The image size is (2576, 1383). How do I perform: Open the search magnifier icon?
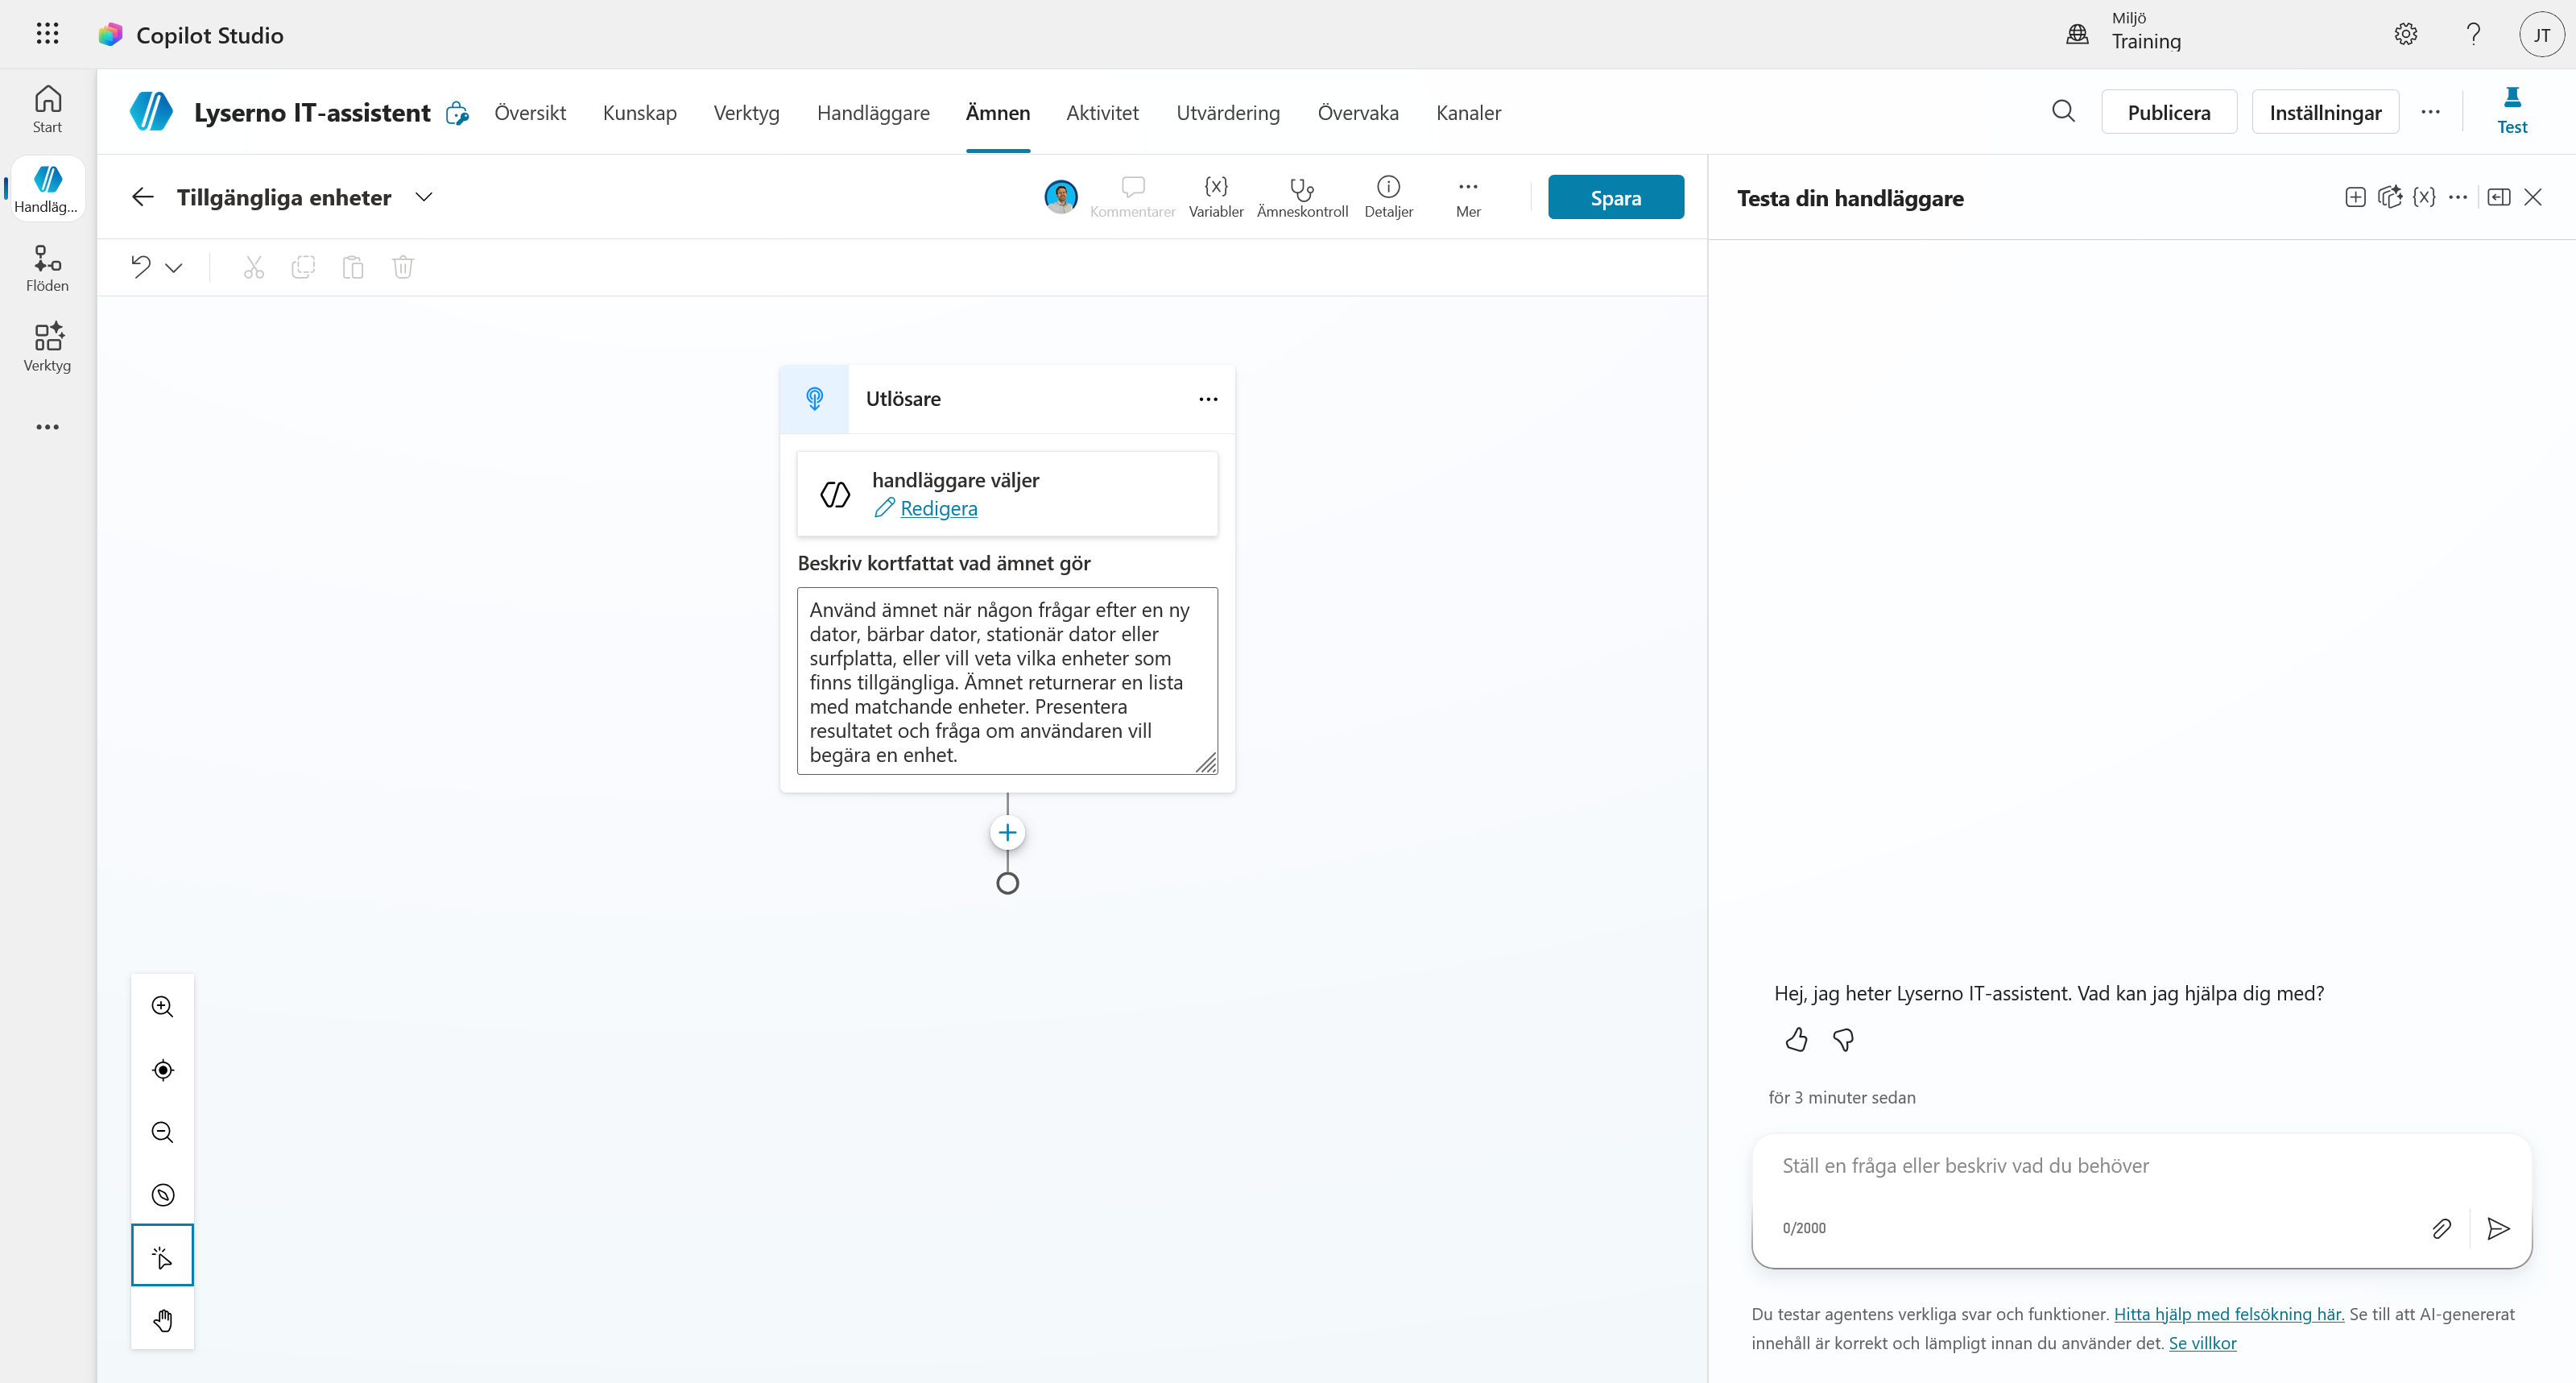pos(2063,111)
